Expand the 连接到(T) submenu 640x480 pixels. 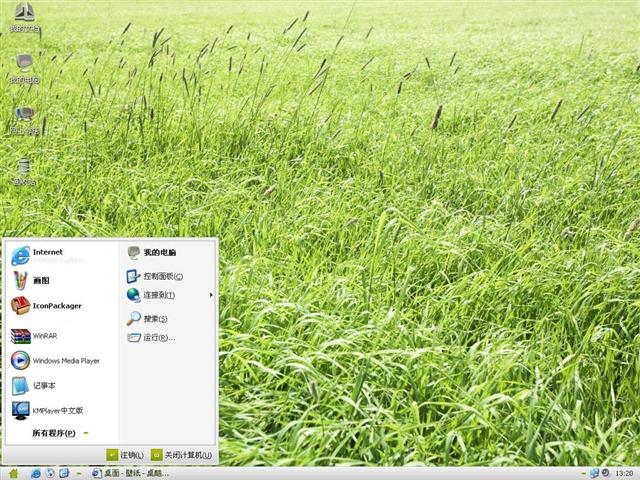pyautogui.click(x=158, y=295)
